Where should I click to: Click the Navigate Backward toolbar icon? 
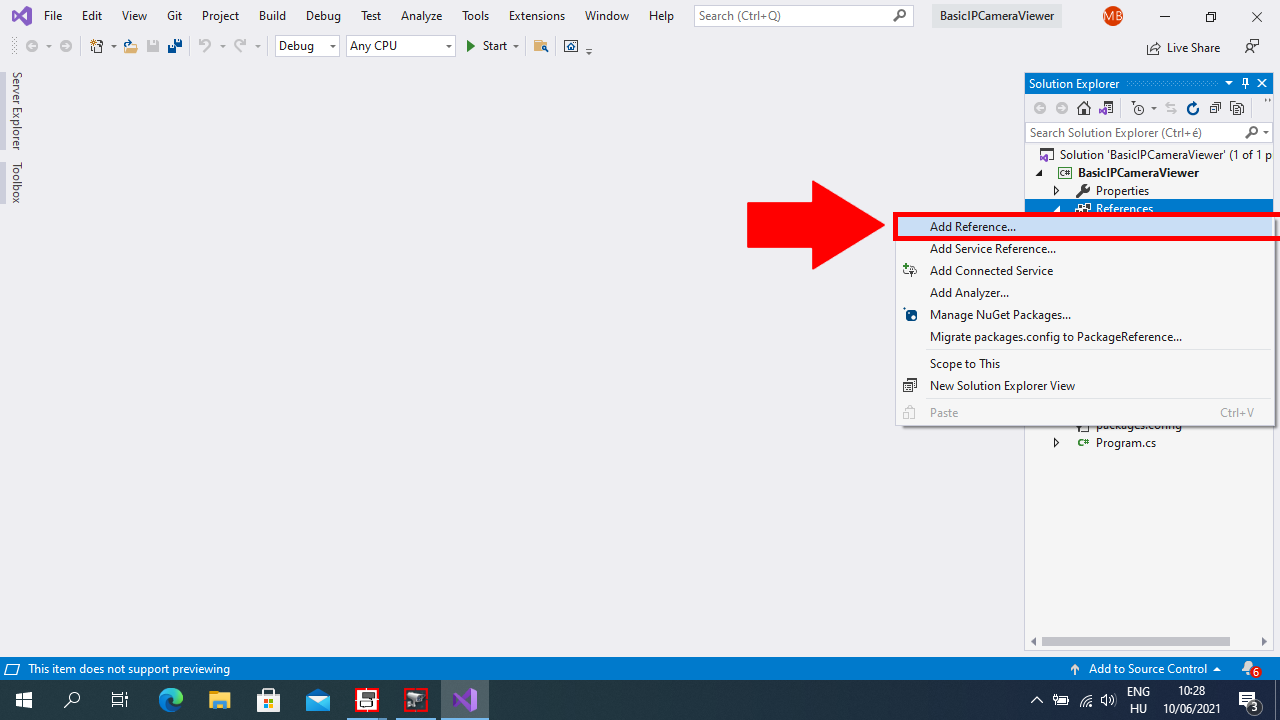pos(32,46)
